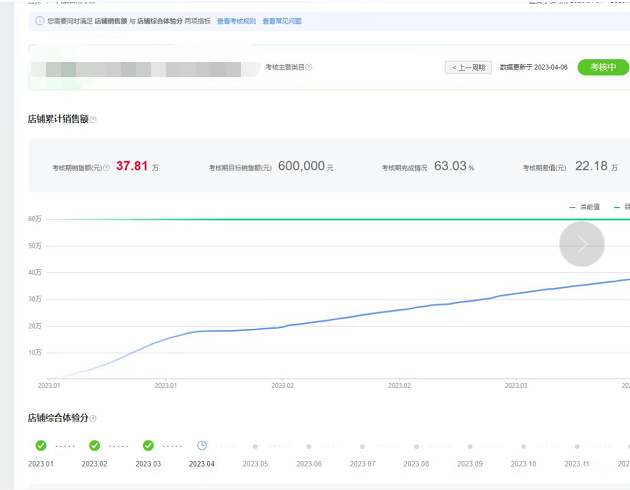Click the green 60万 target line
Viewport: 630px width, 490px height.
click(300, 219)
